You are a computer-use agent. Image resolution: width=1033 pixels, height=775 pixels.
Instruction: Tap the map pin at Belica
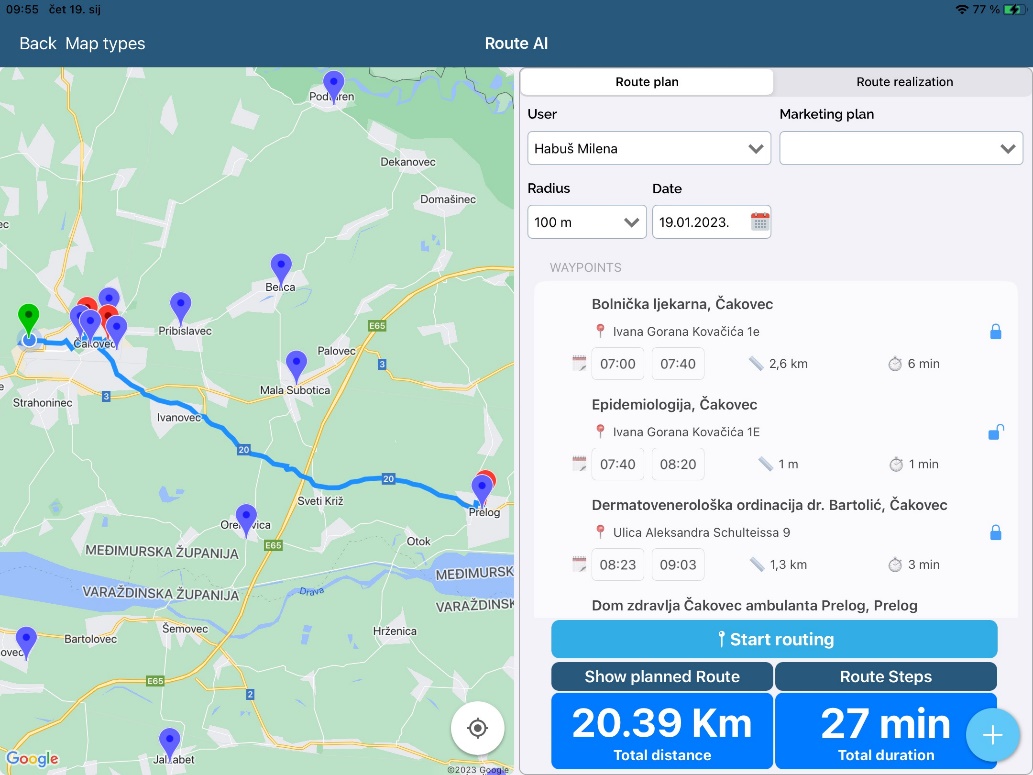pyautogui.click(x=281, y=268)
